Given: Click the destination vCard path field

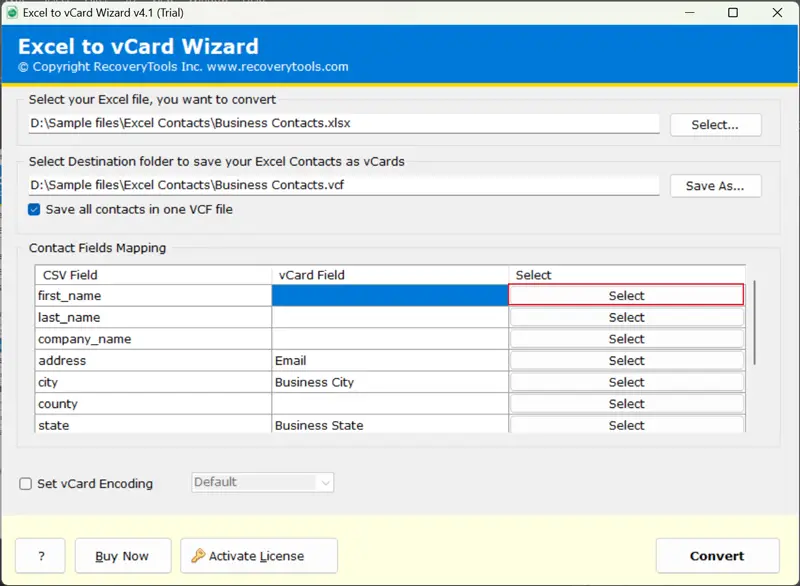Looking at the screenshot, I should 343,185.
